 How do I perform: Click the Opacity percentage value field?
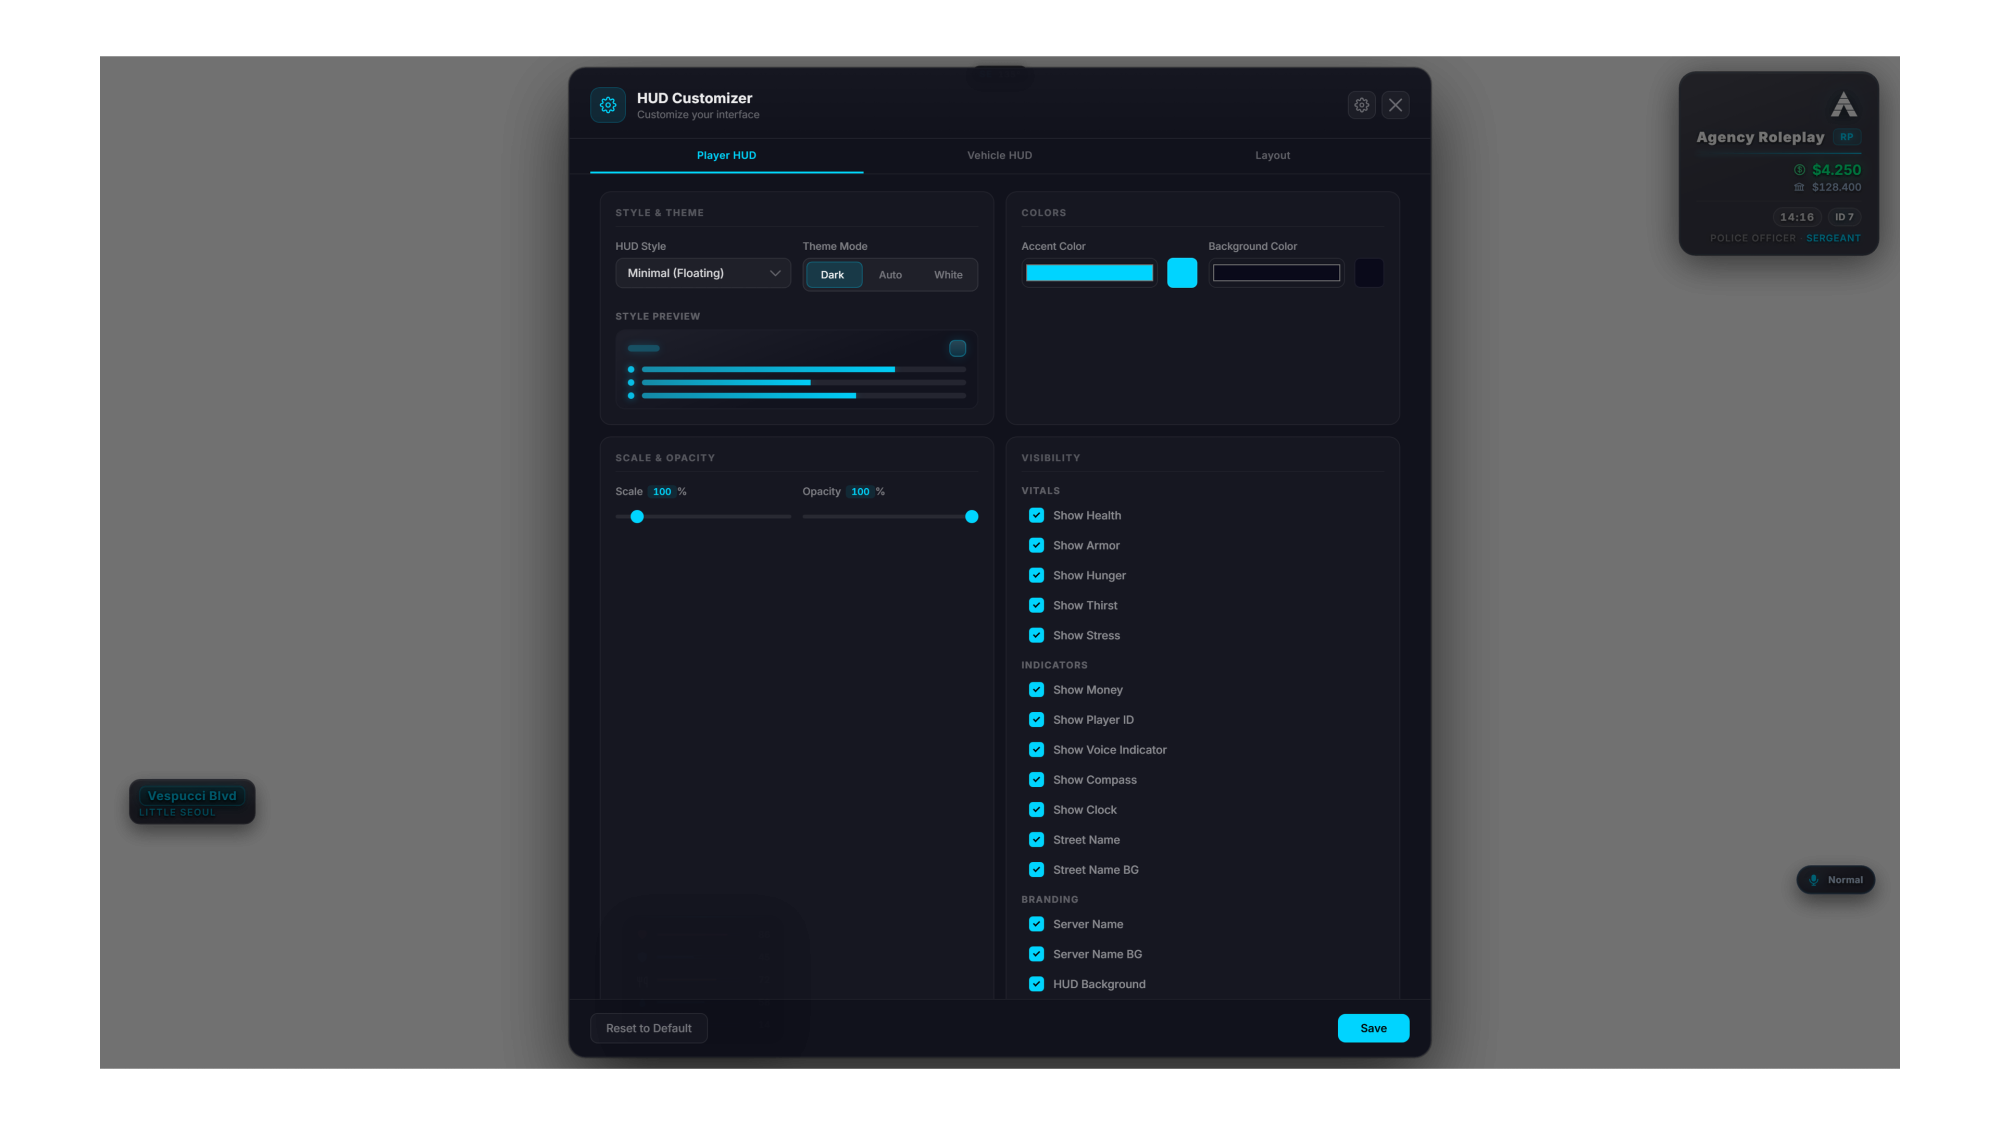pos(860,492)
